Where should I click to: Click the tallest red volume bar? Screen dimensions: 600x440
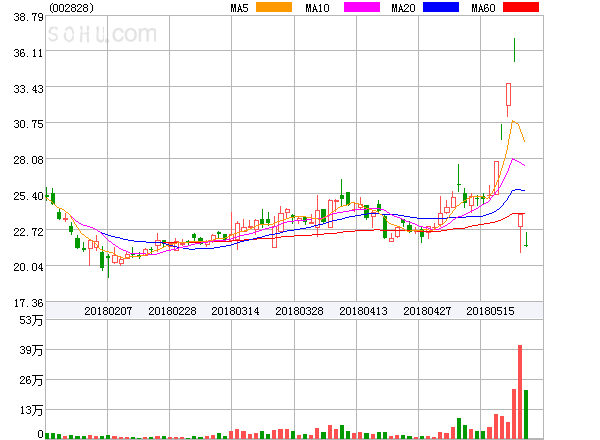520,392
